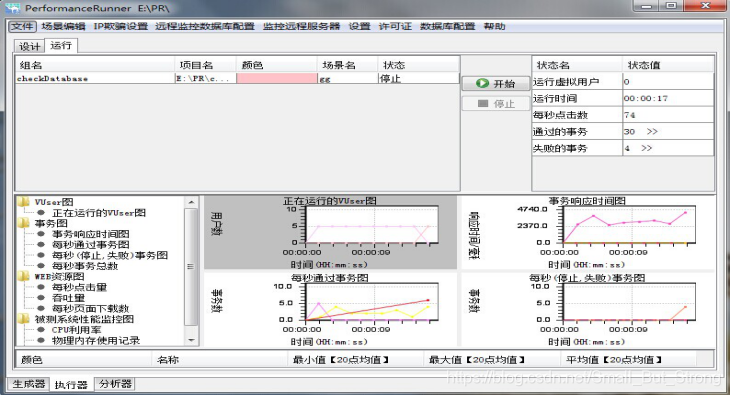Select the 事务响应时间图 chart
This screenshot has width=730, height=396.
(587, 232)
